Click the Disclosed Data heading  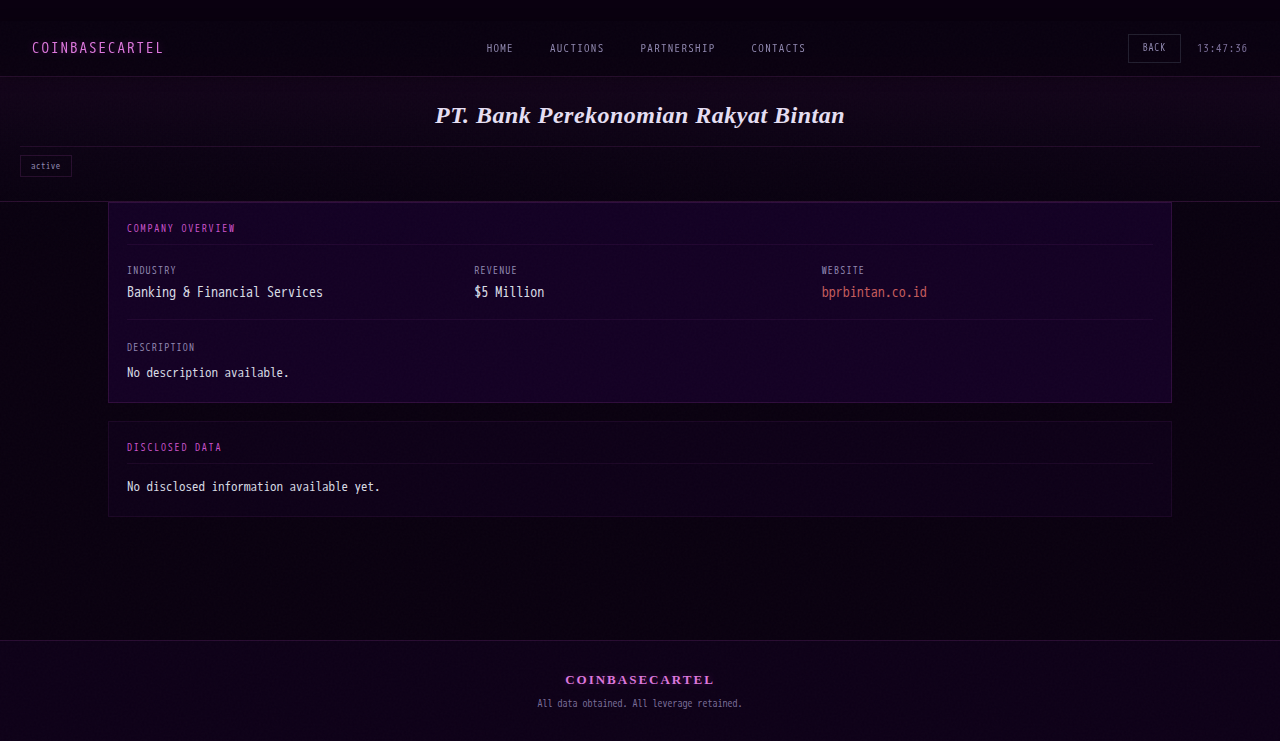pyautogui.click(x=174, y=447)
